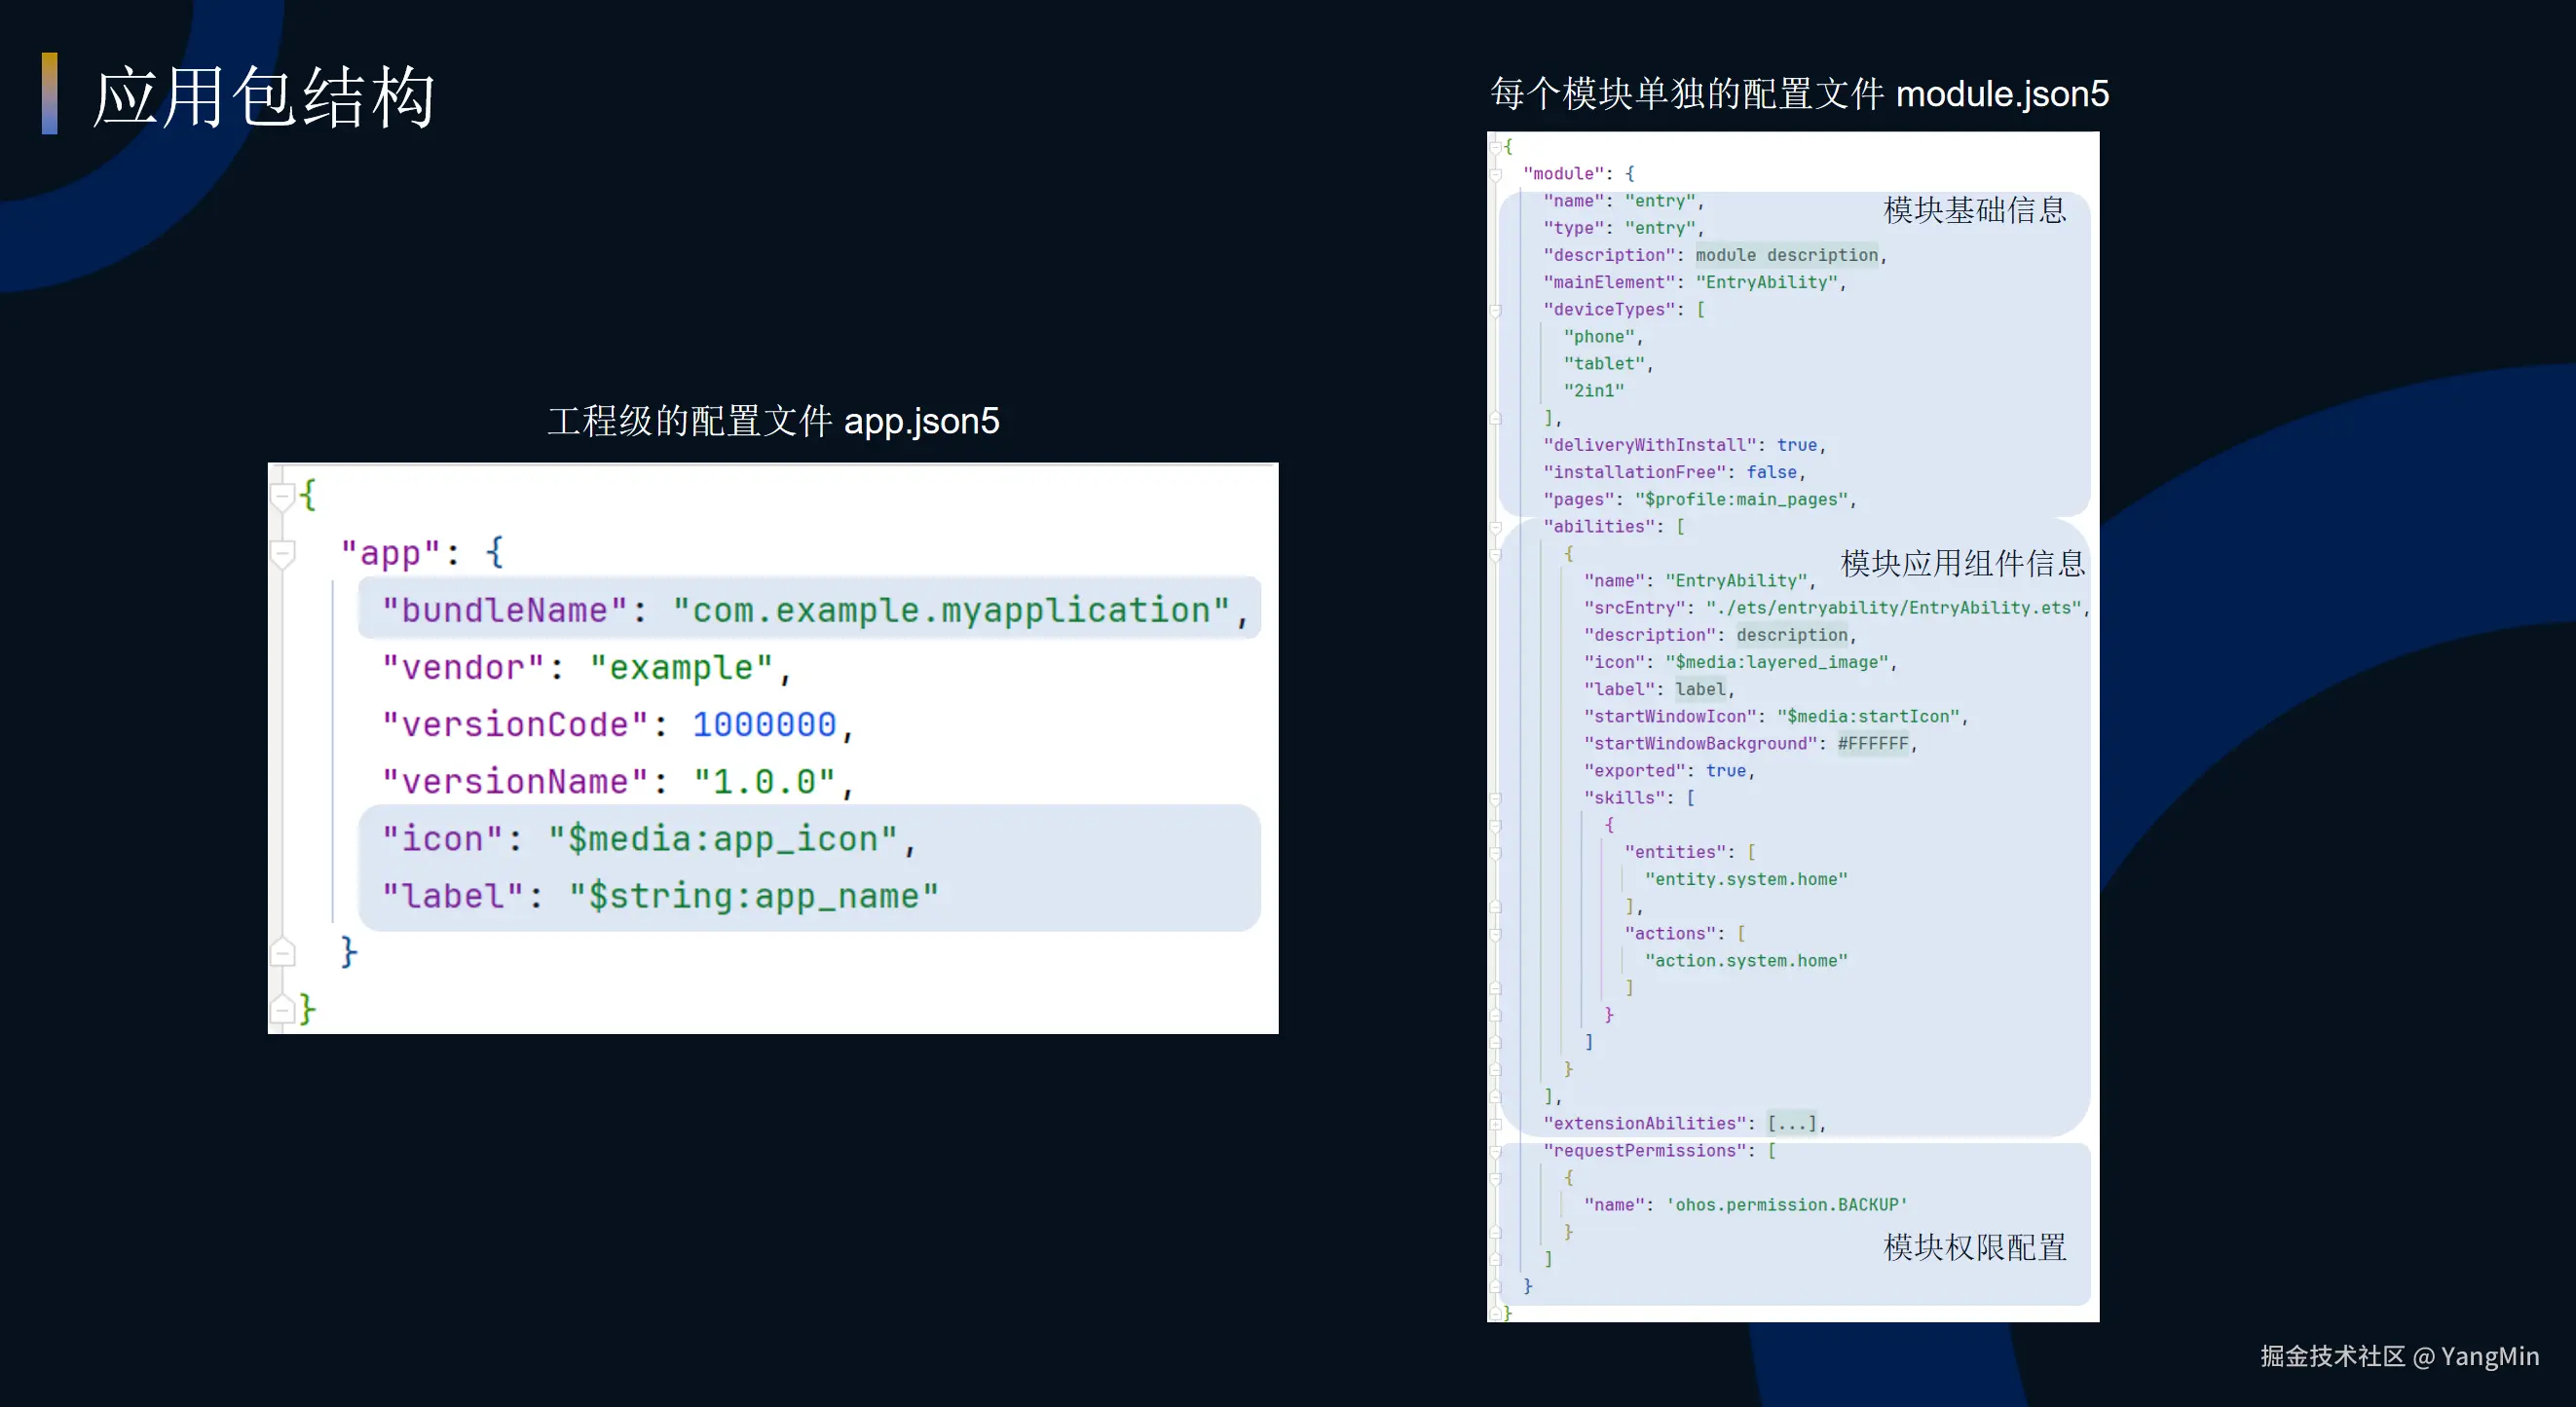Viewport: 2576px width, 1407px height.
Task: Click the "$media:app_icon" resource string
Action: 722,839
